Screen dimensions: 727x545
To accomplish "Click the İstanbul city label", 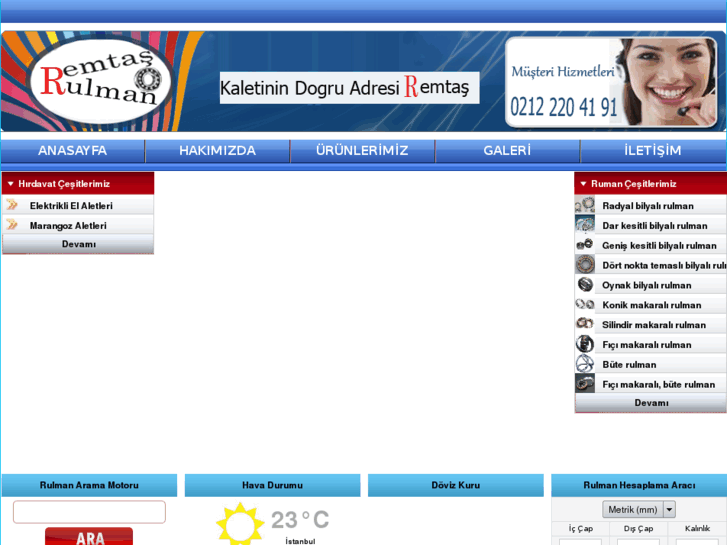I will [300, 541].
